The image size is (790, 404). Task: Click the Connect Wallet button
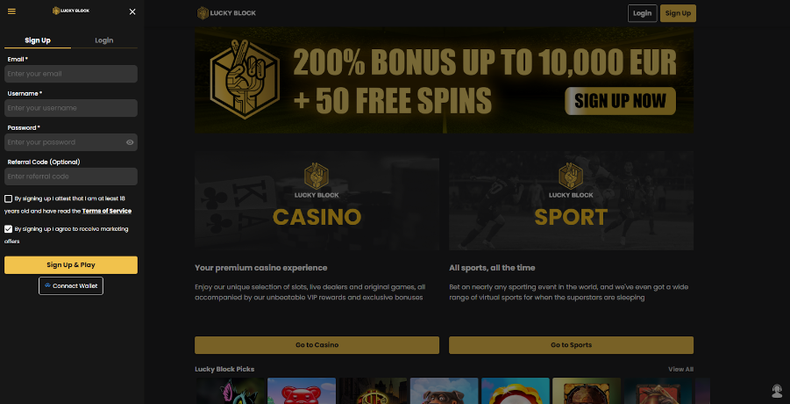point(71,286)
